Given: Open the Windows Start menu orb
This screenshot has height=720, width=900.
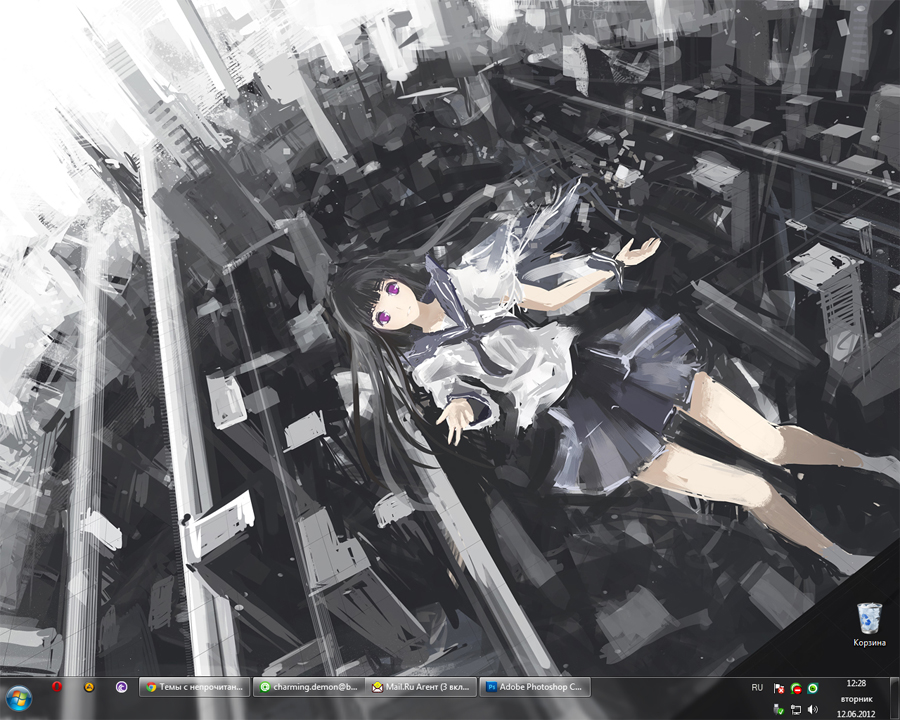Looking at the screenshot, I should tap(18, 699).
